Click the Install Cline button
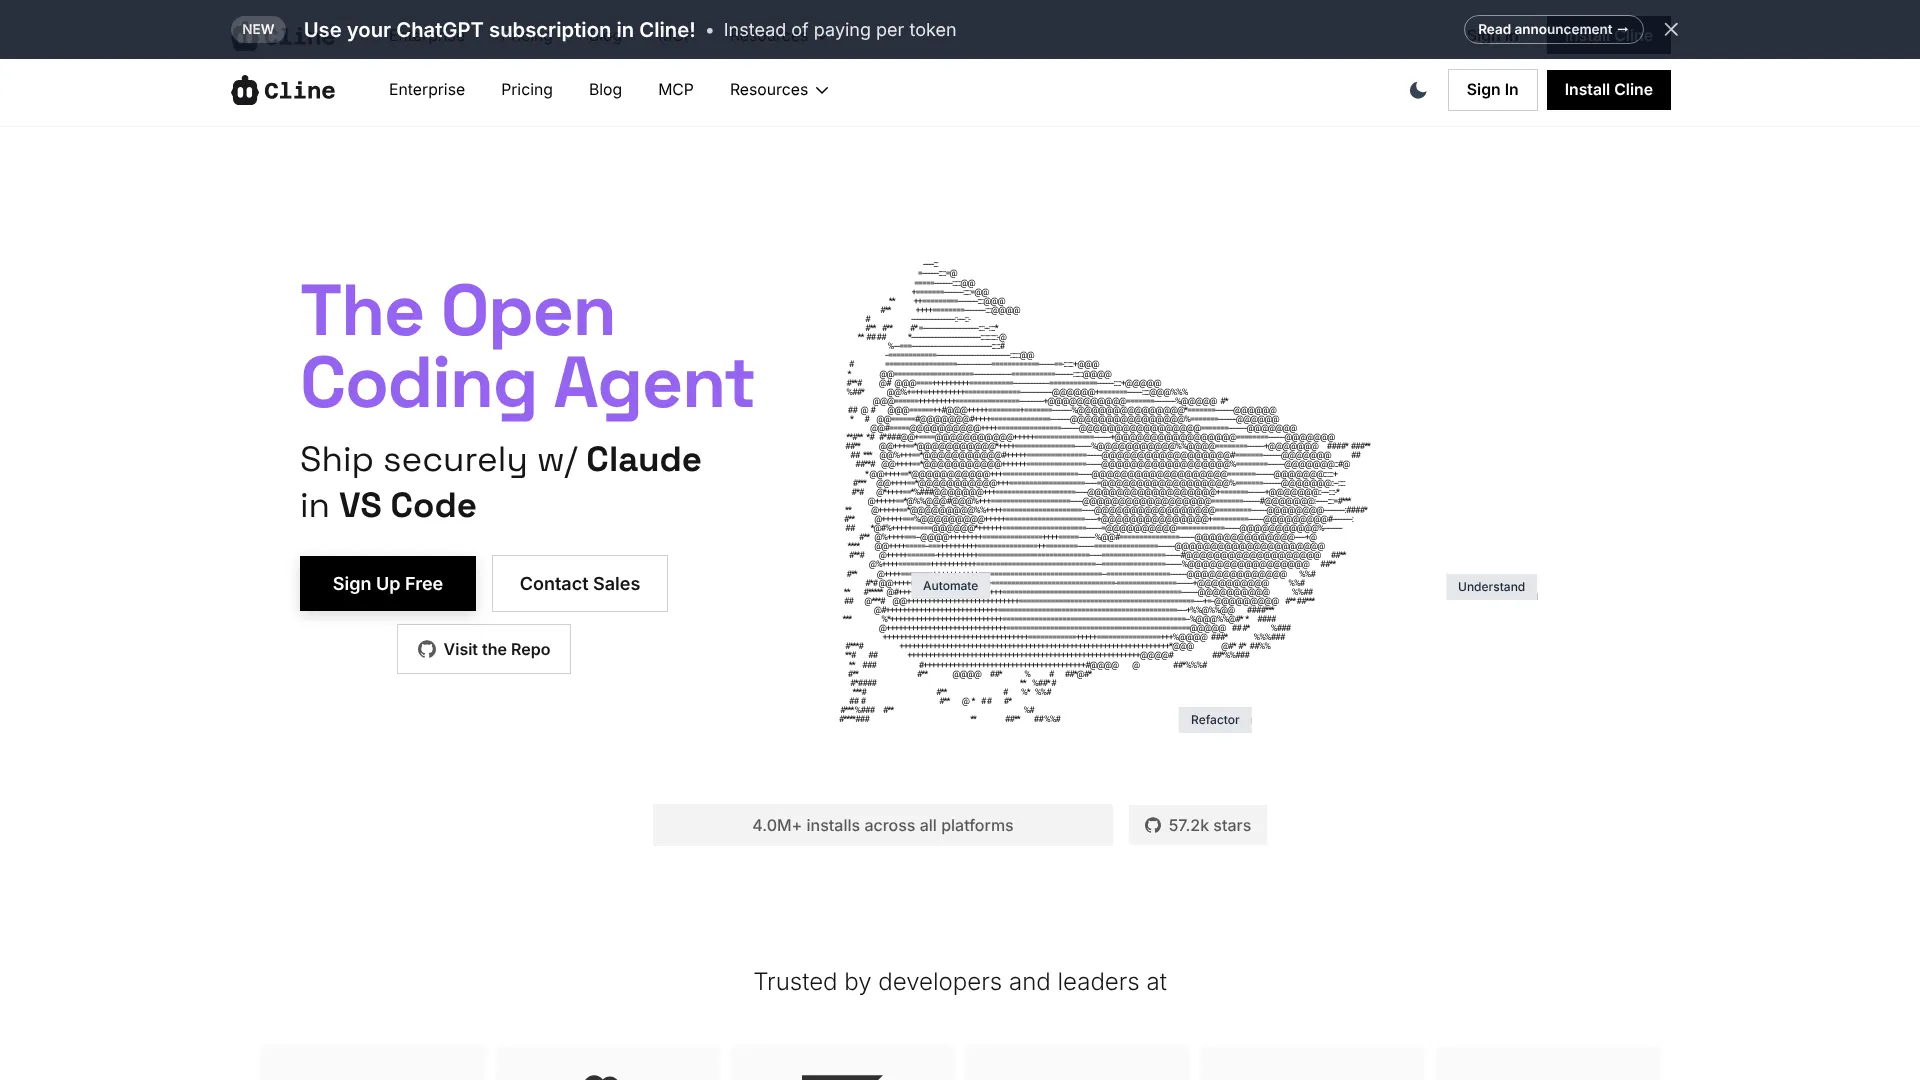The width and height of the screenshot is (1920, 1080). (x=1608, y=90)
